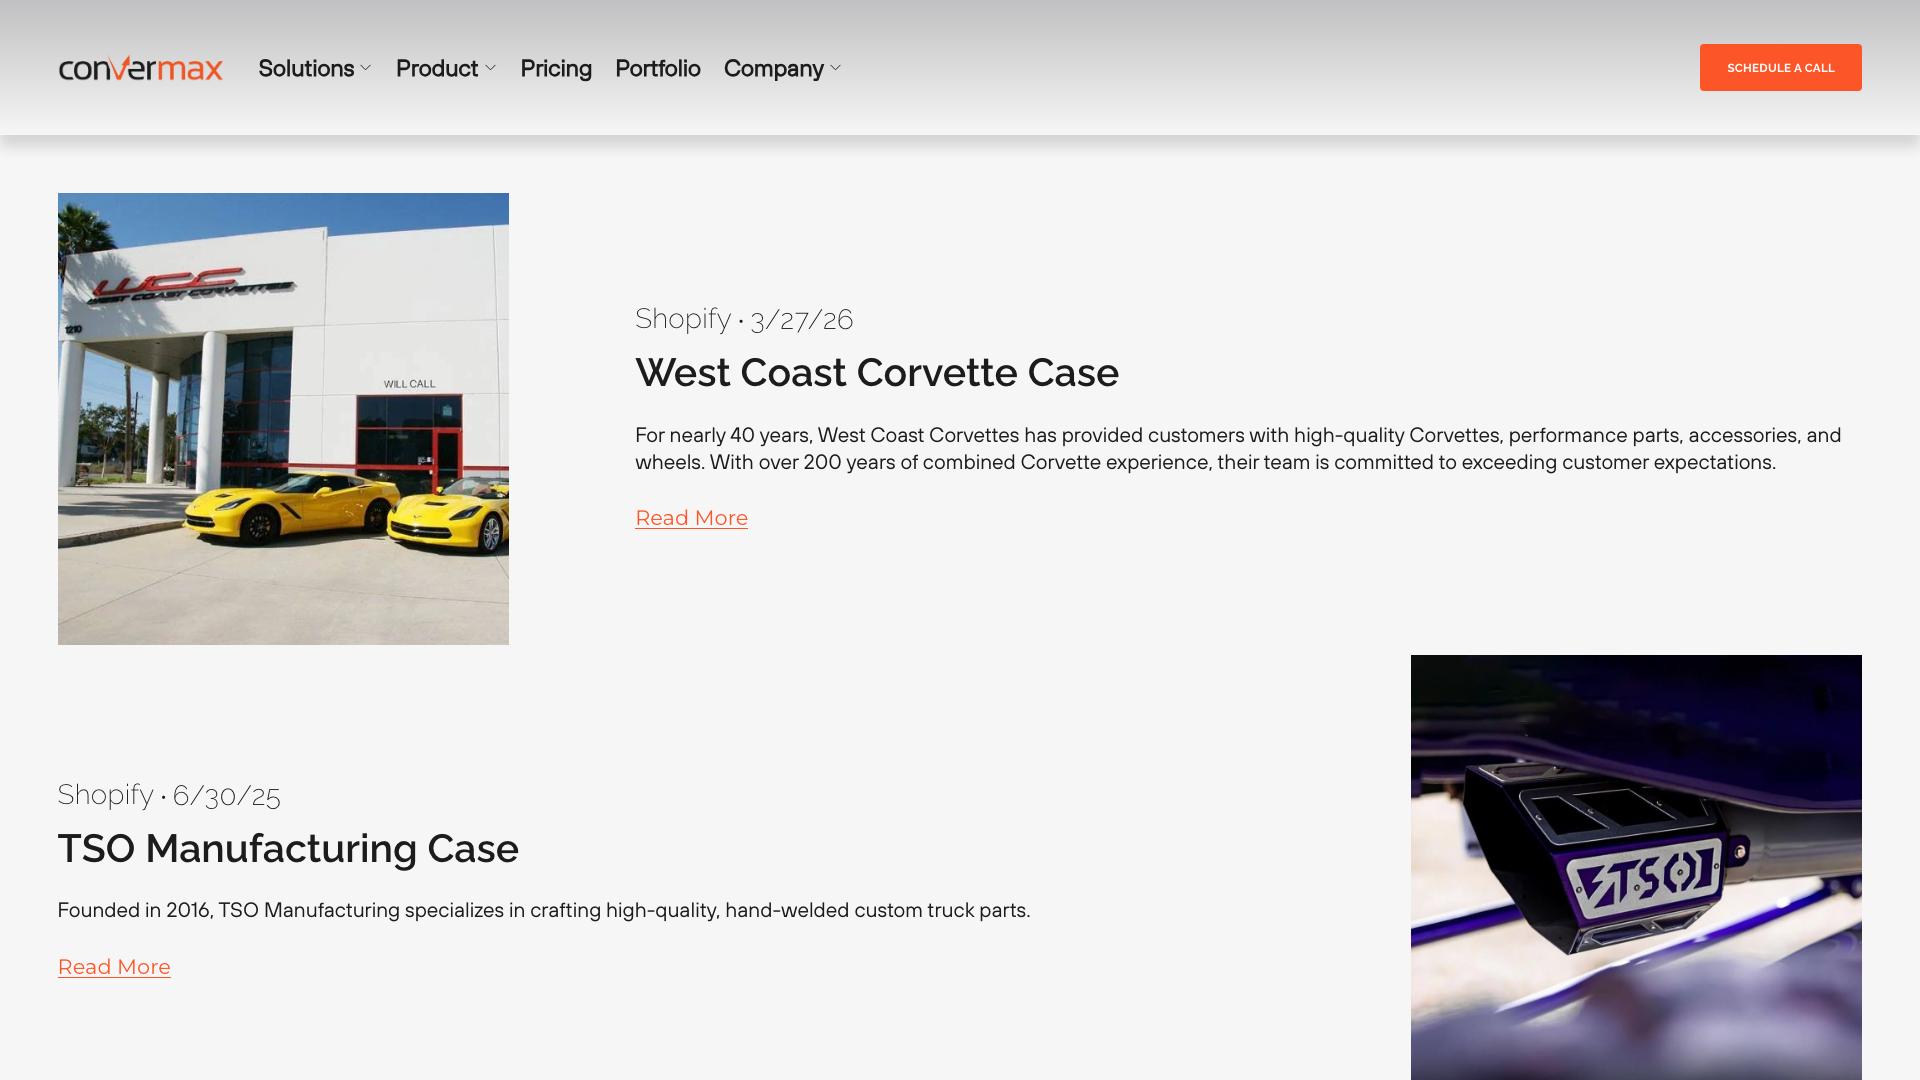The height and width of the screenshot is (1080, 1920).
Task: Select the Shopify 3/27/26 label
Action: 744,318
